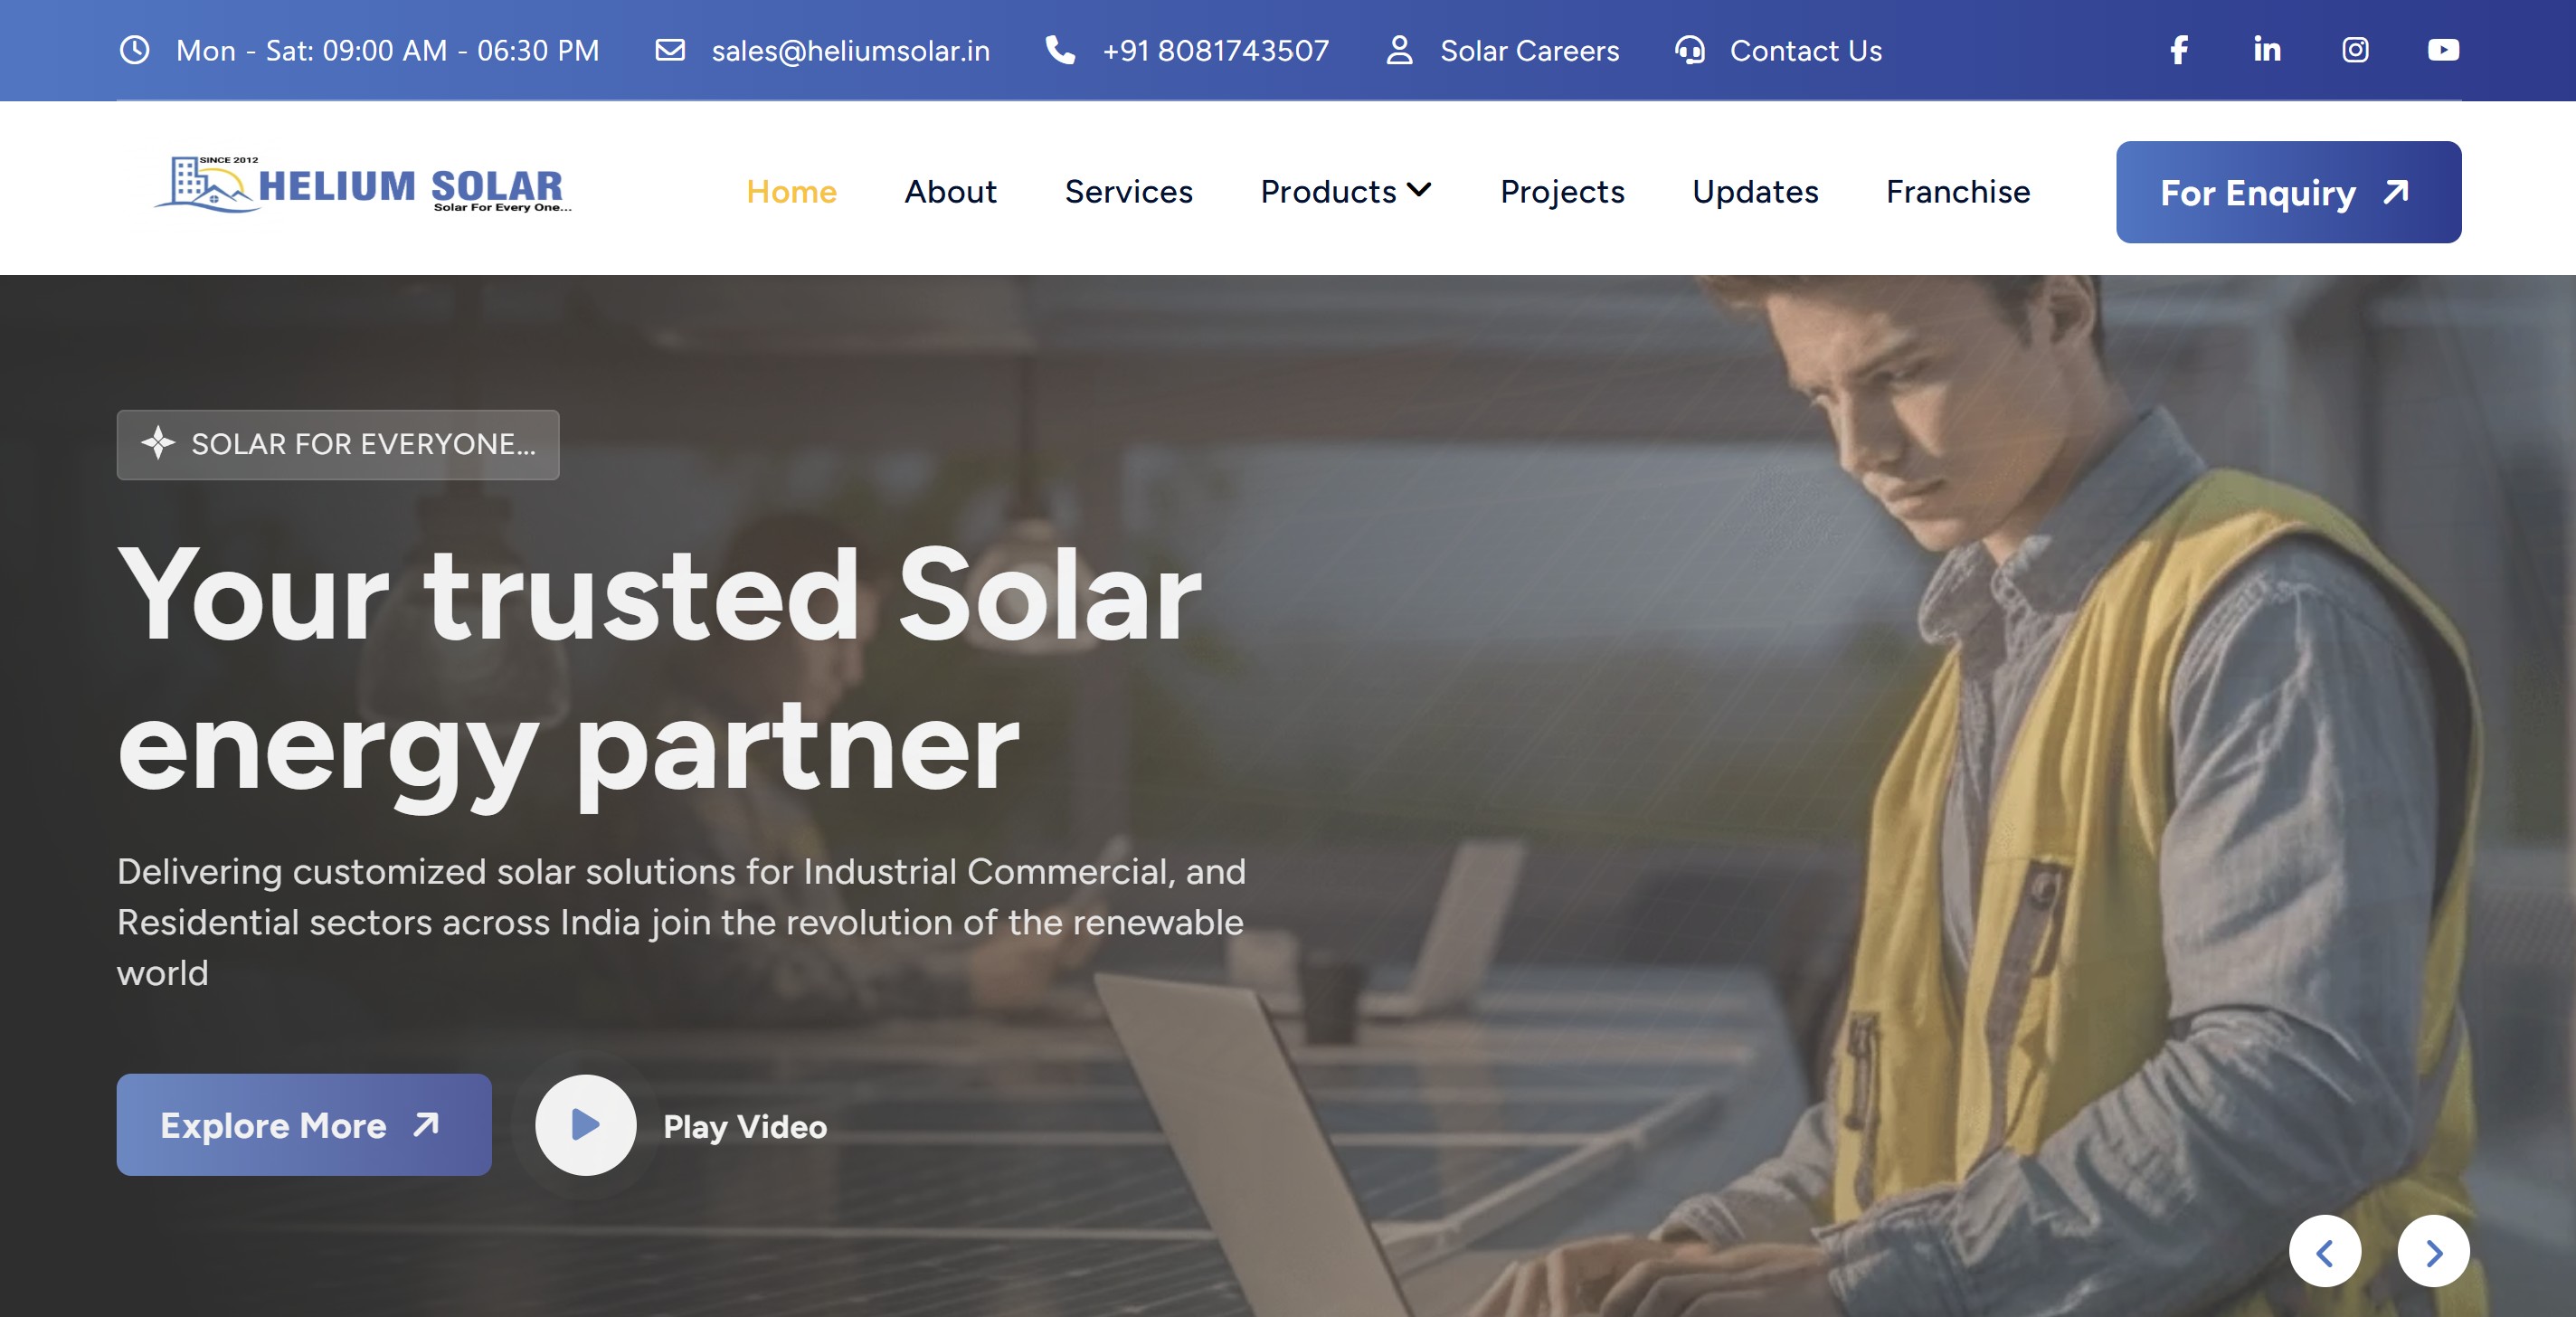Navigate to the Franchise page

pyautogui.click(x=1957, y=192)
